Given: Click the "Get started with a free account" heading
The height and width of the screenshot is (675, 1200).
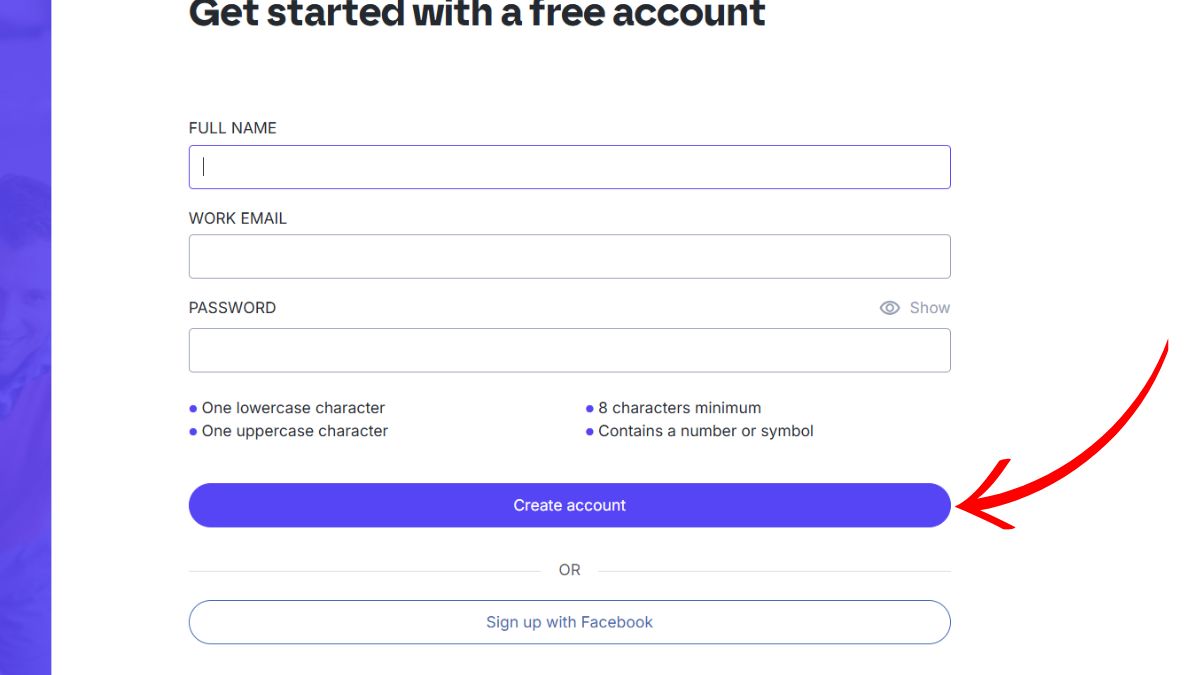Looking at the screenshot, I should pos(477,14).
